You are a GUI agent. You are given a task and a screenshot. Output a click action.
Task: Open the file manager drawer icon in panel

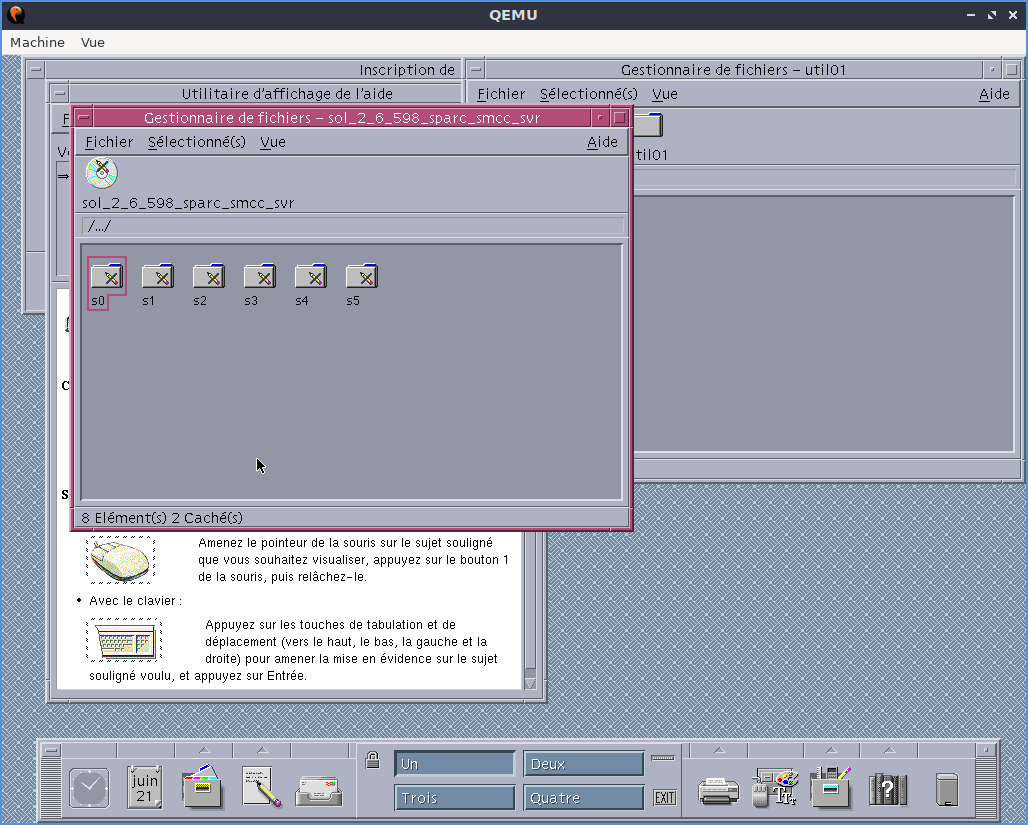point(203,786)
